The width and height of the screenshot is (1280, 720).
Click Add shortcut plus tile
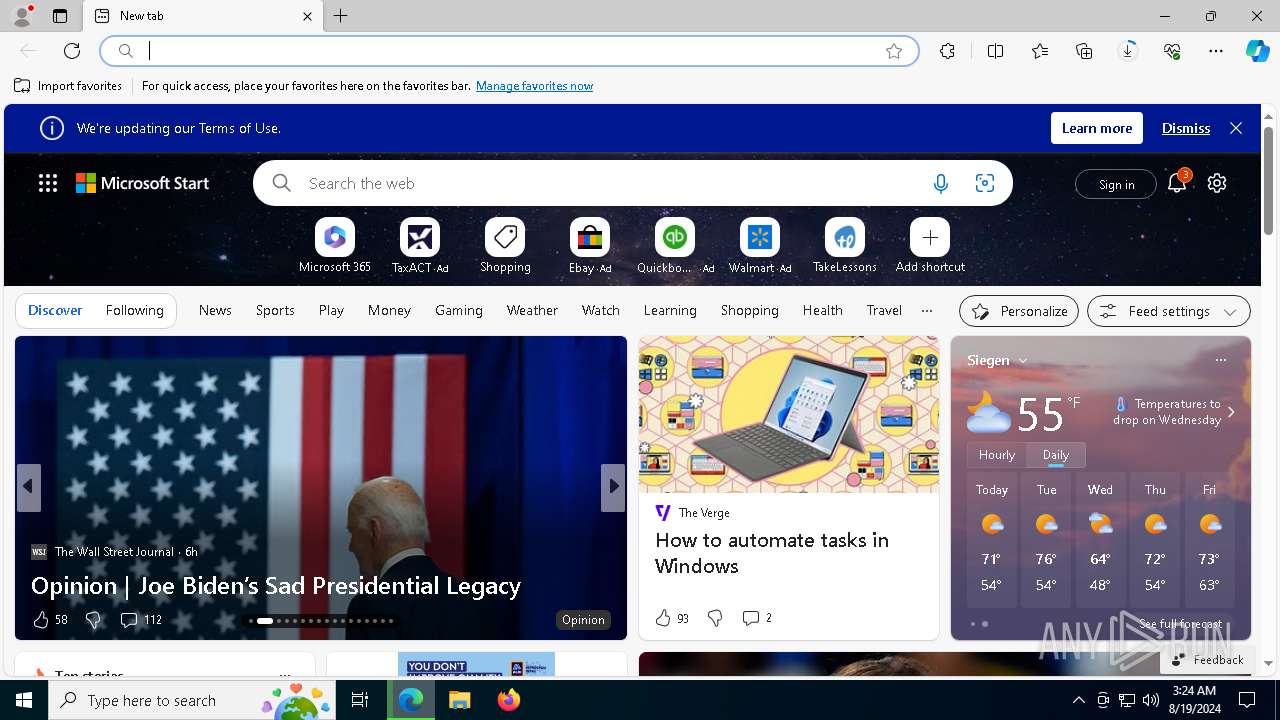click(x=930, y=246)
